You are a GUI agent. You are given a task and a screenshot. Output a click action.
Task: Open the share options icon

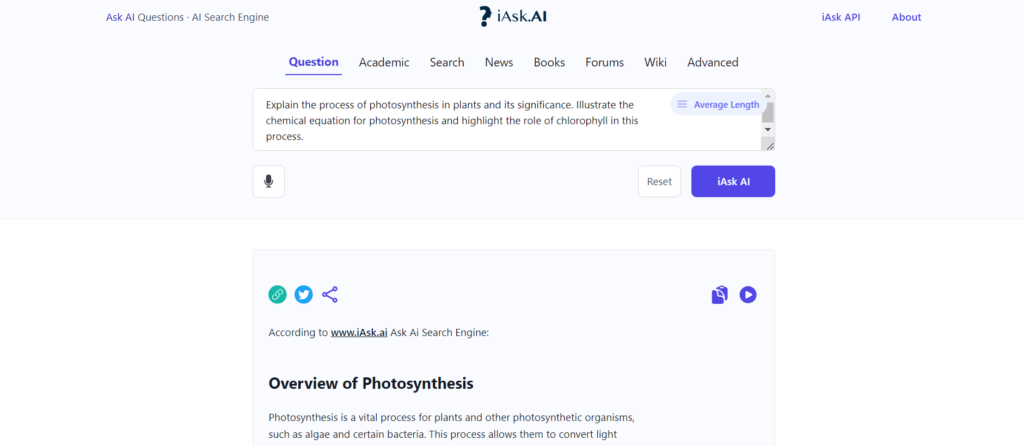point(330,294)
